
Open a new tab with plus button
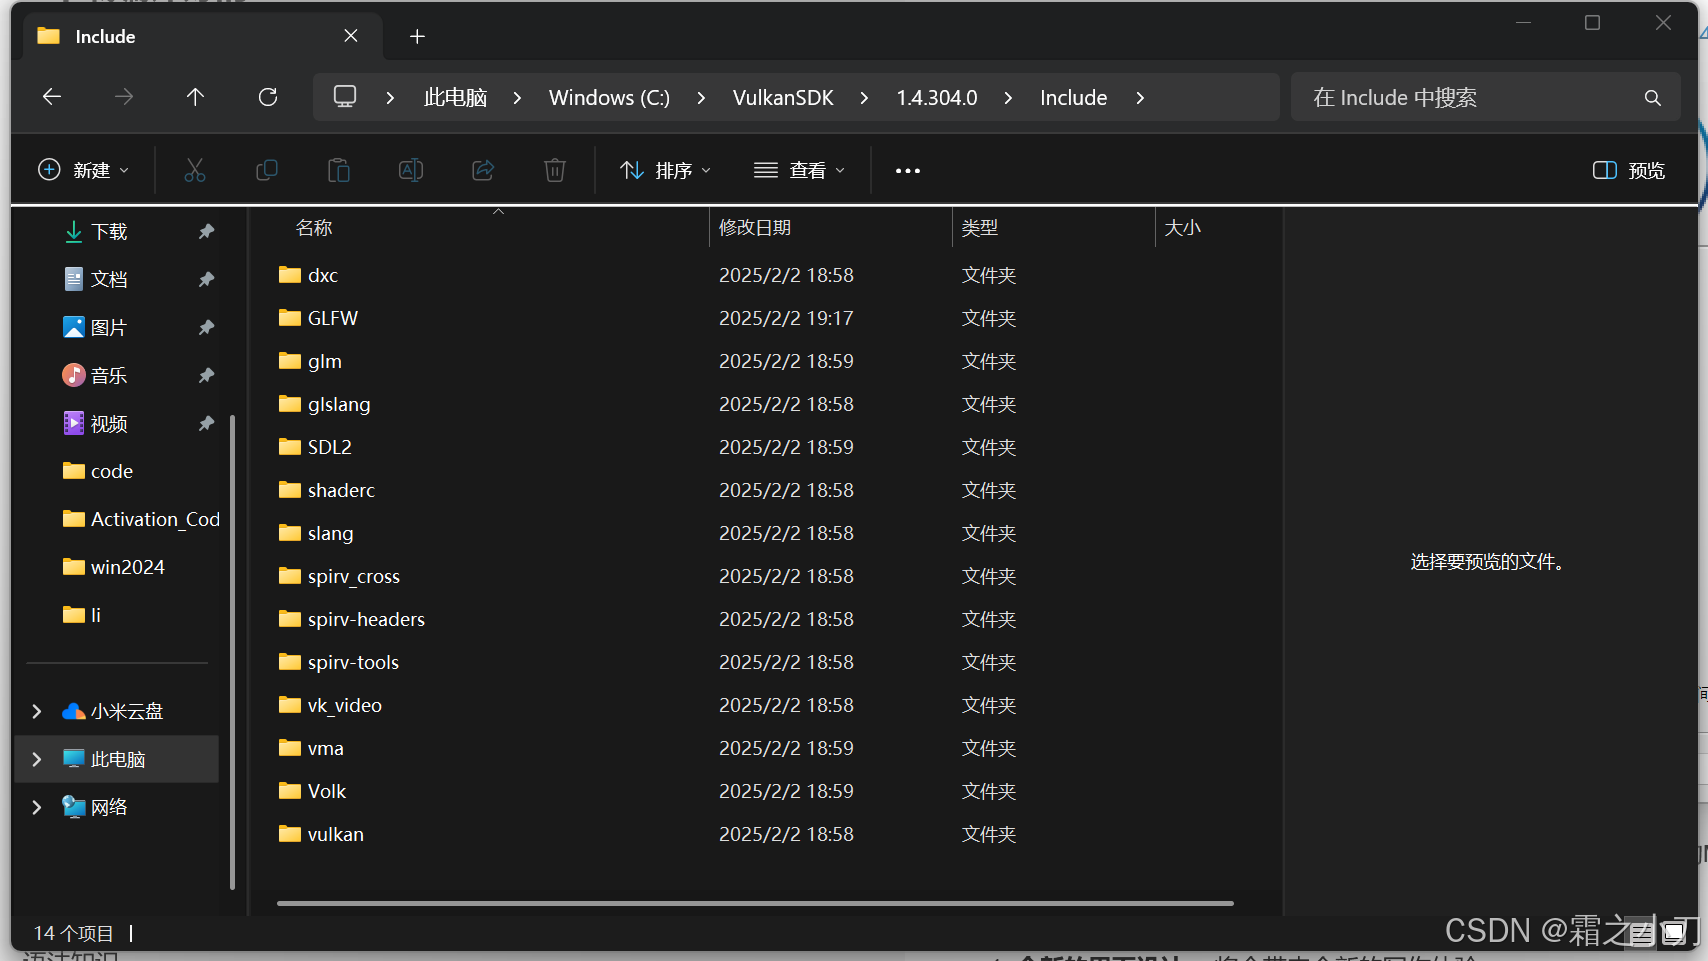point(417,36)
